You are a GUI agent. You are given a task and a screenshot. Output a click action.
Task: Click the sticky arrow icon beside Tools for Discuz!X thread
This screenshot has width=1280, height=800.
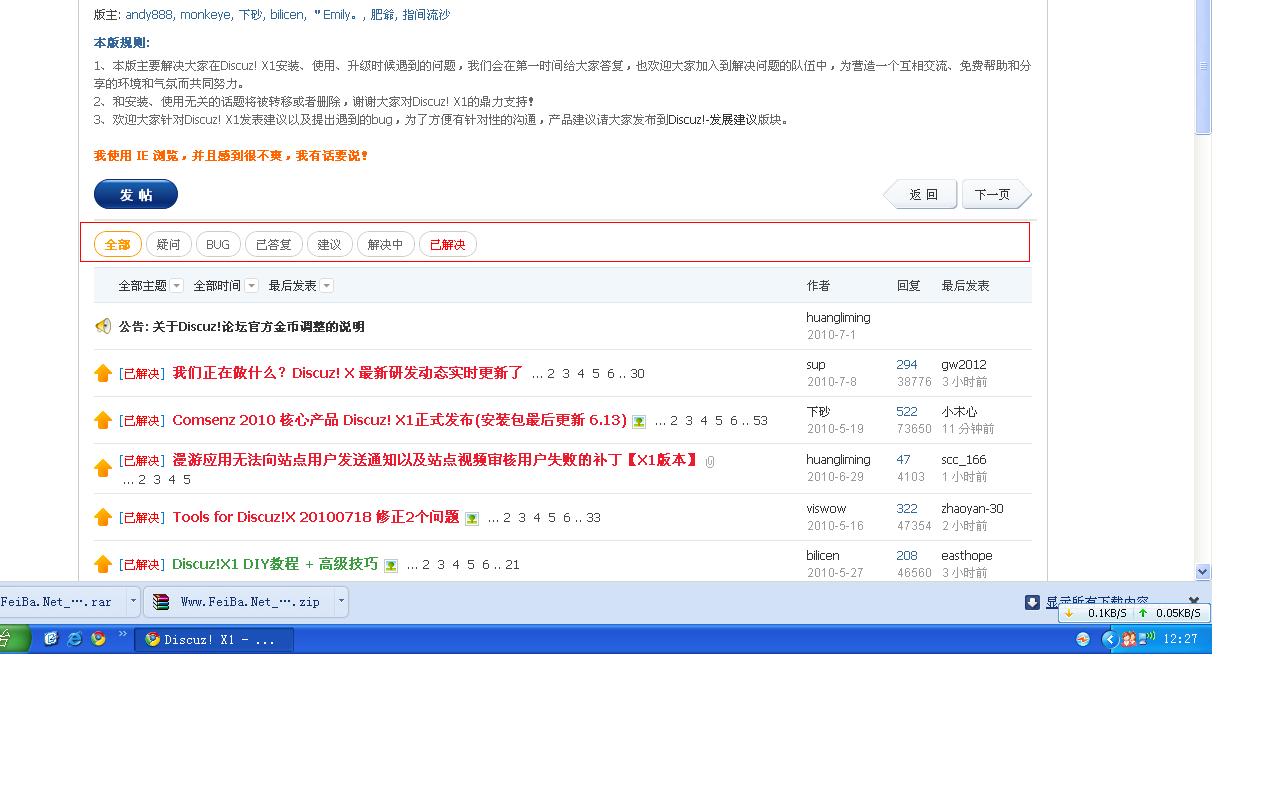pos(103,517)
